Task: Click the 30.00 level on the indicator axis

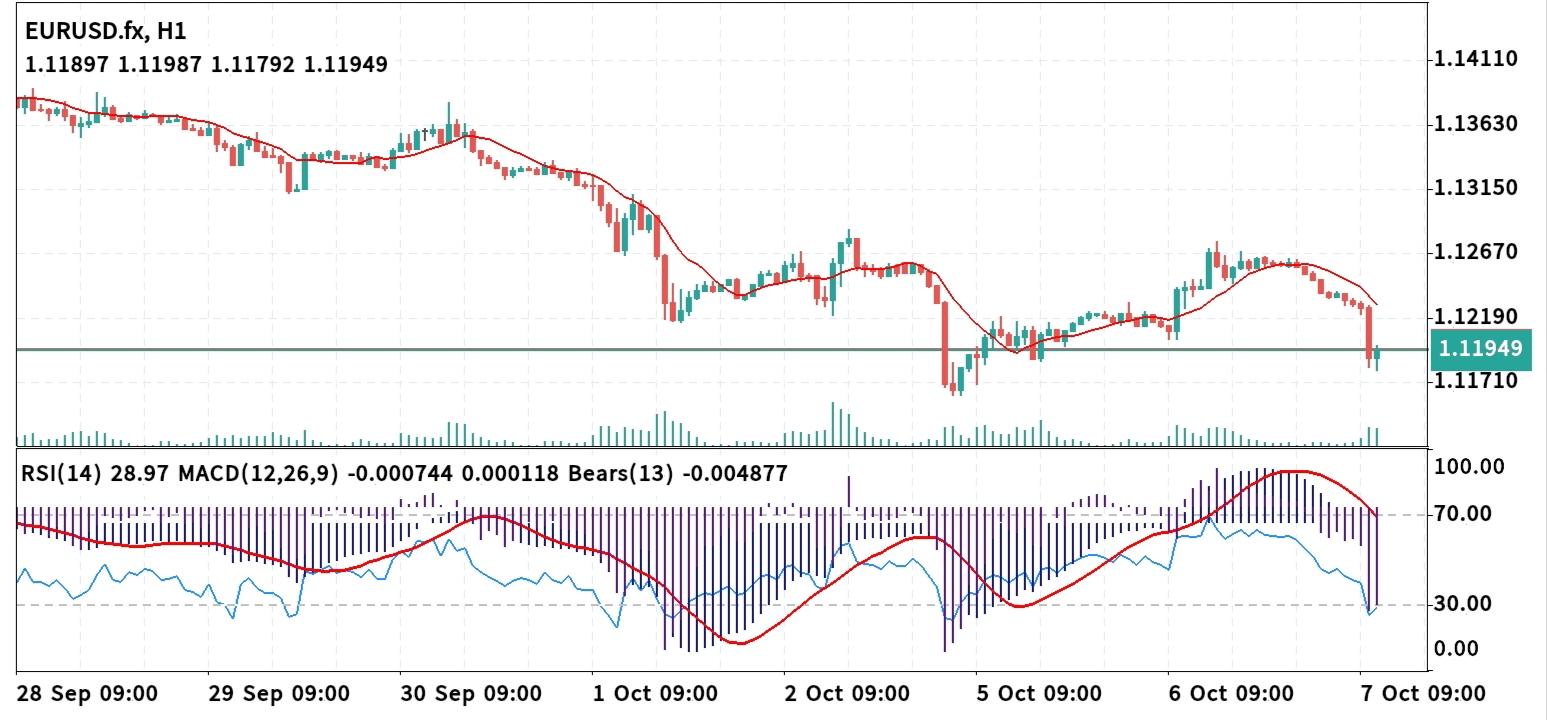Action: [1463, 604]
